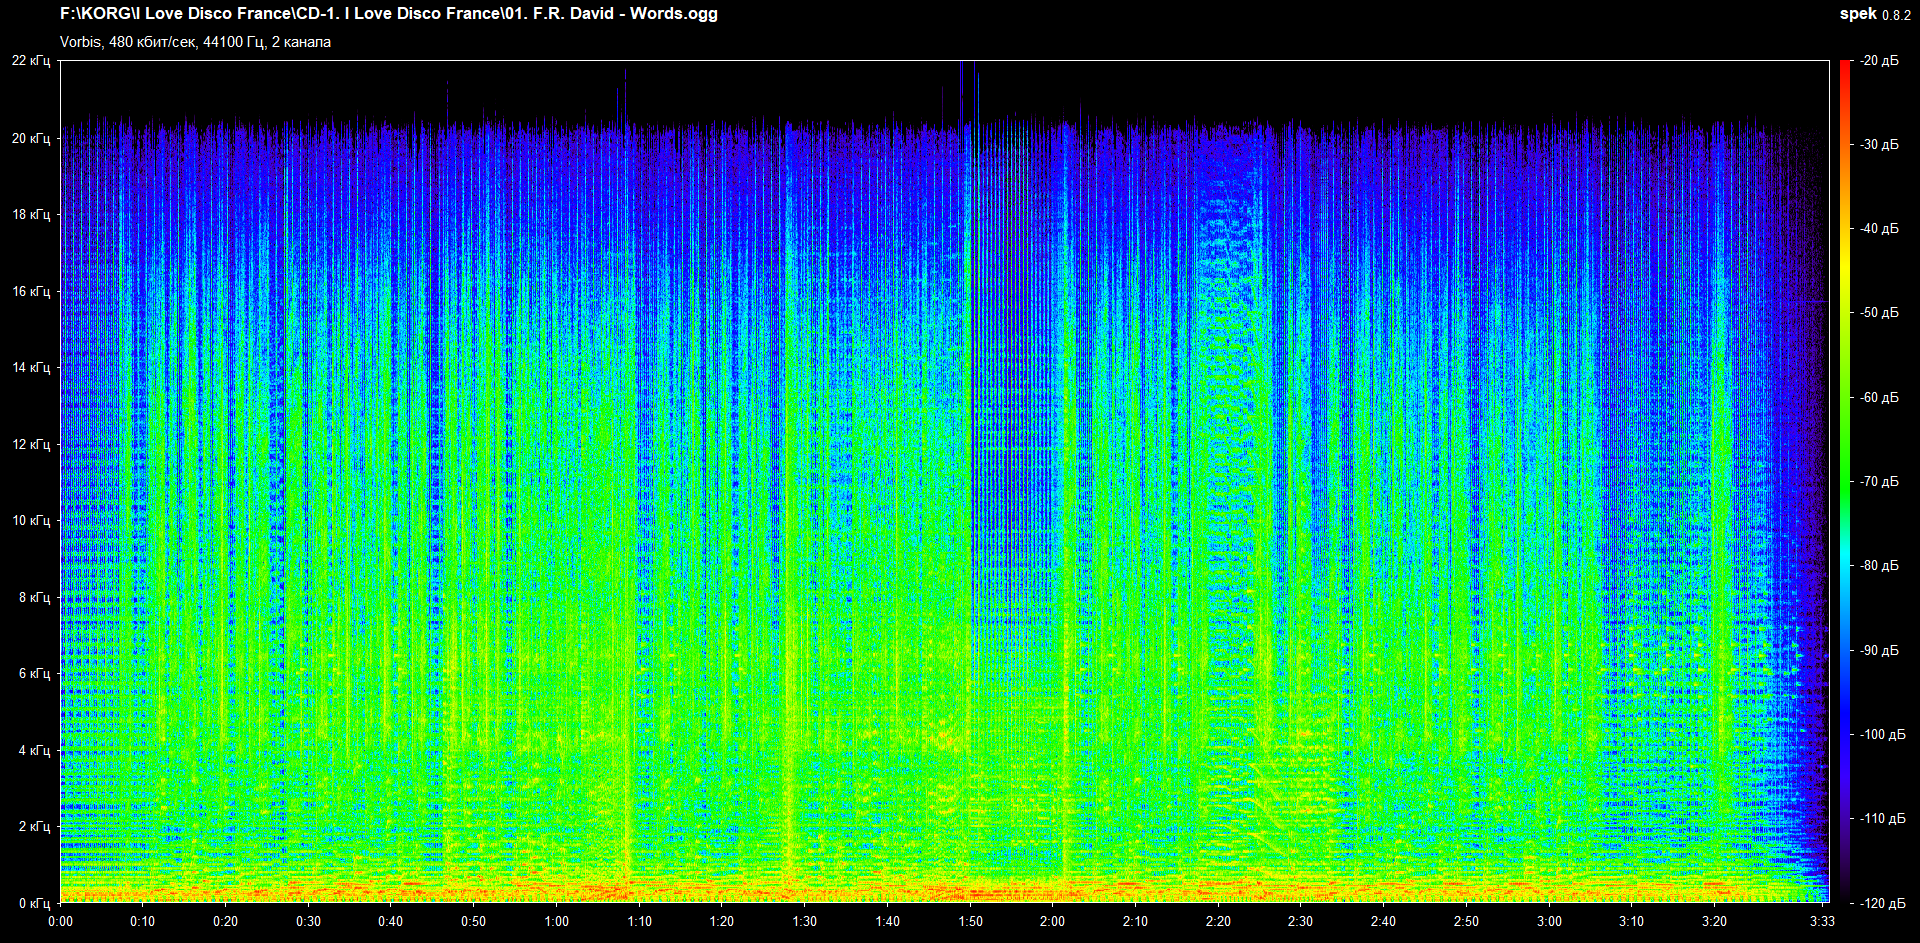Select the 16 kHz frequency axis label
This screenshot has width=1920, height=943.
[x=31, y=292]
